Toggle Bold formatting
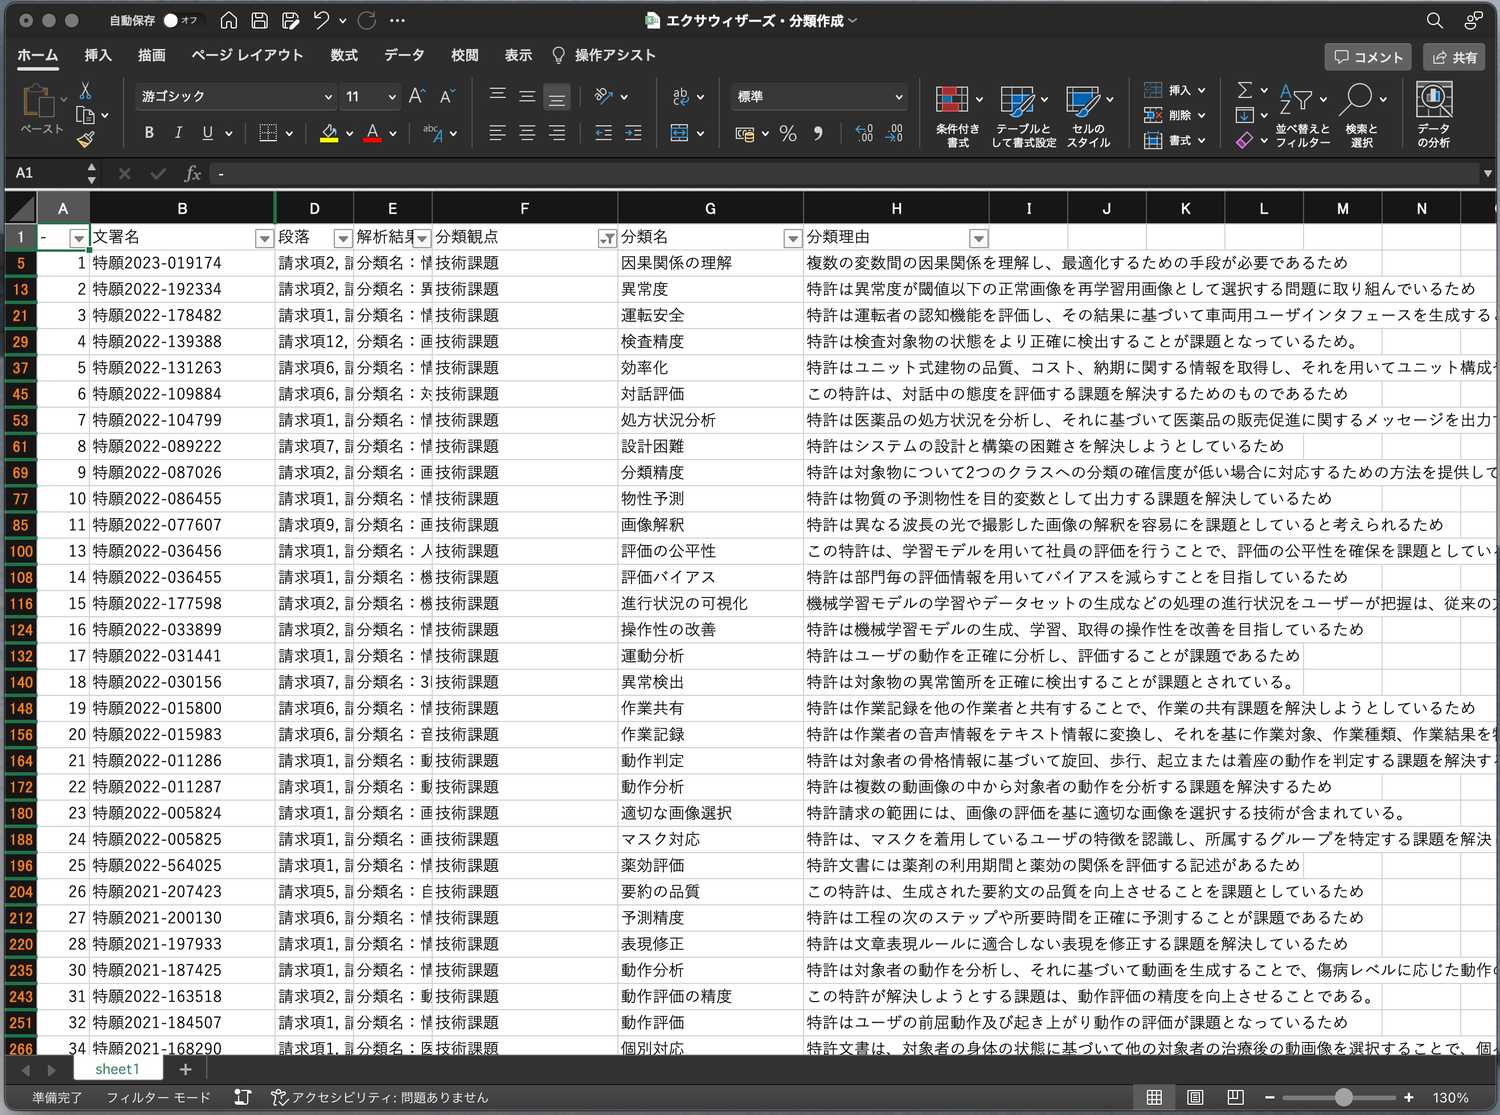This screenshot has height=1115, width=1500. (x=149, y=133)
